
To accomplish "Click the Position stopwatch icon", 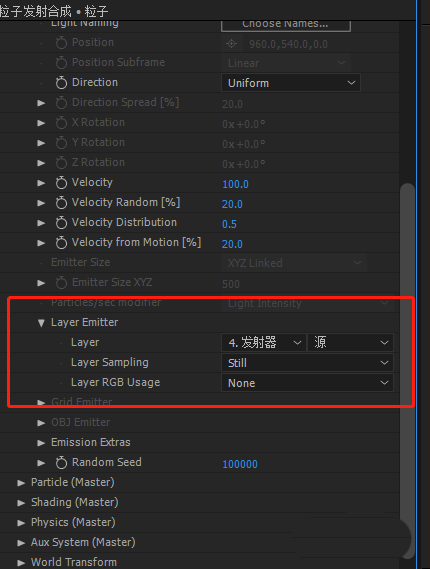I will pos(61,43).
